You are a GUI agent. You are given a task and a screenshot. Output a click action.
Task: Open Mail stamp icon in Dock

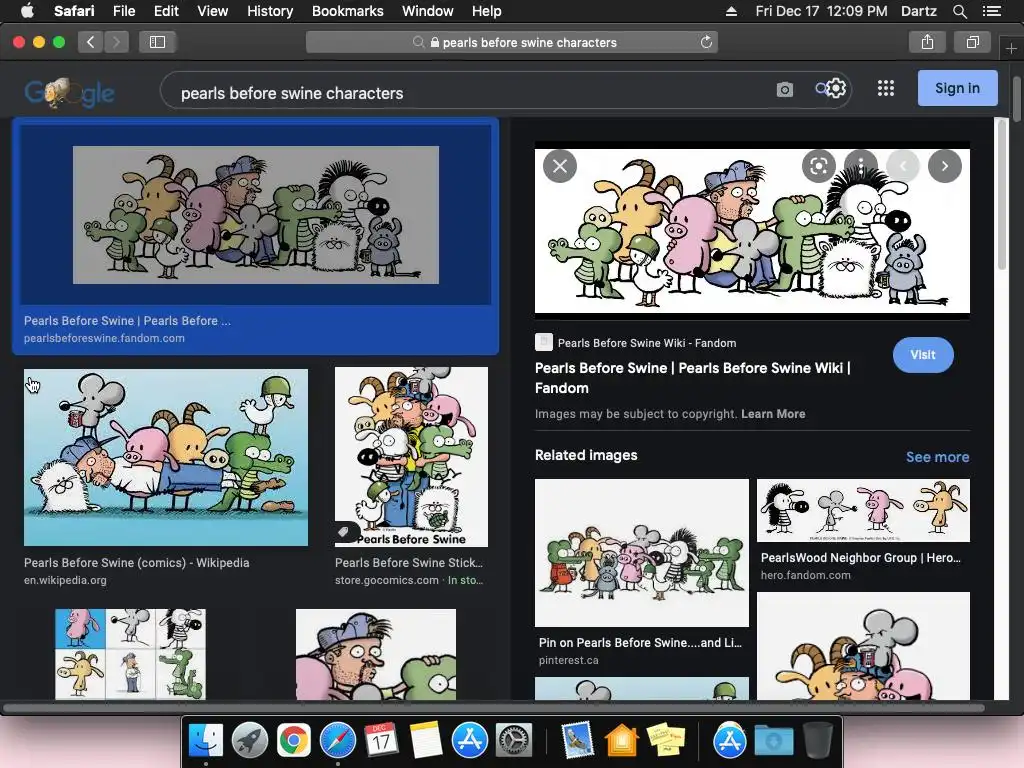577,741
